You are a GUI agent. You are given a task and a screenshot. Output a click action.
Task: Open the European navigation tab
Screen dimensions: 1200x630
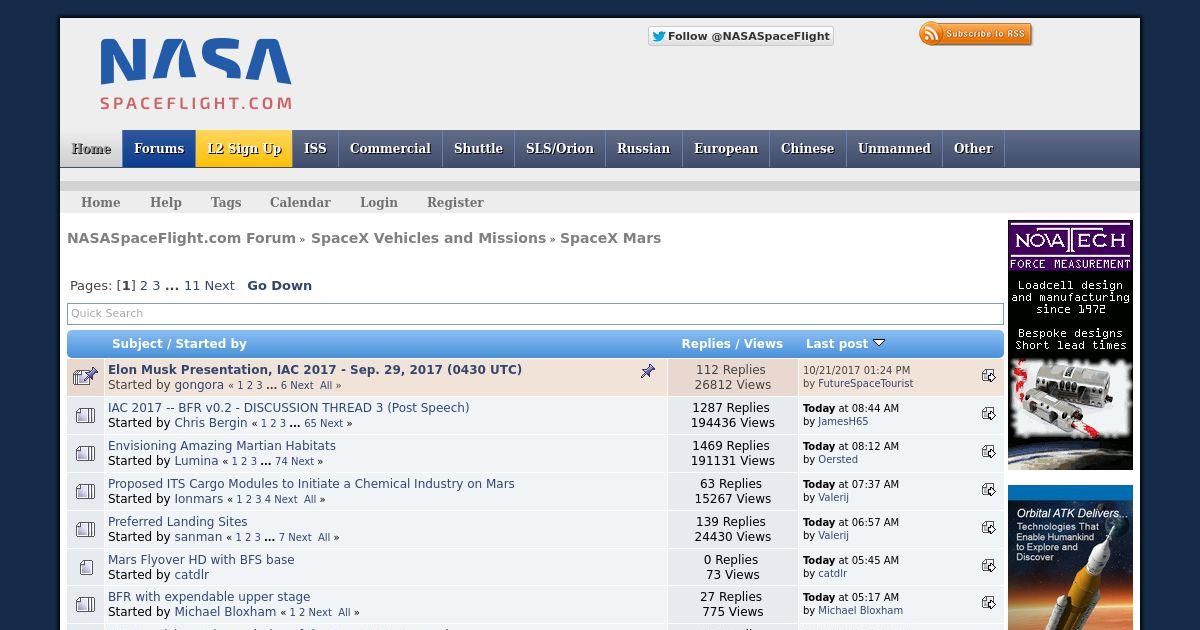pos(726,149)
